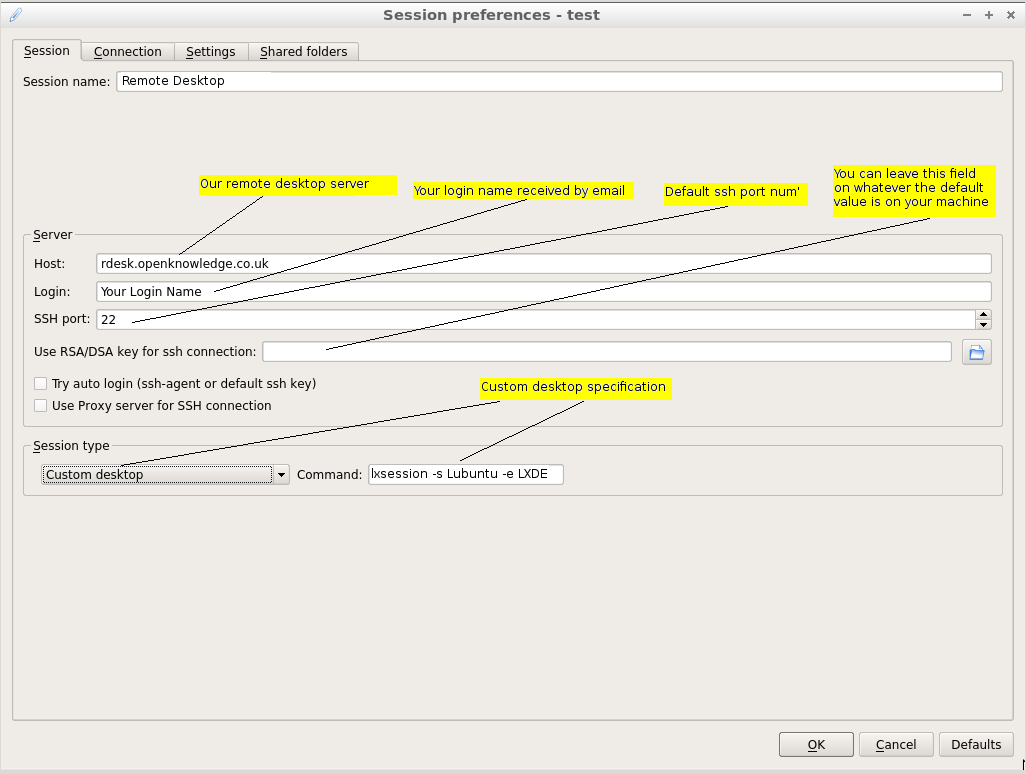Viewport: 1026px width, 774px height.
Task: Tick Use Proxy server for SSH connection
Action: point(41,406)
